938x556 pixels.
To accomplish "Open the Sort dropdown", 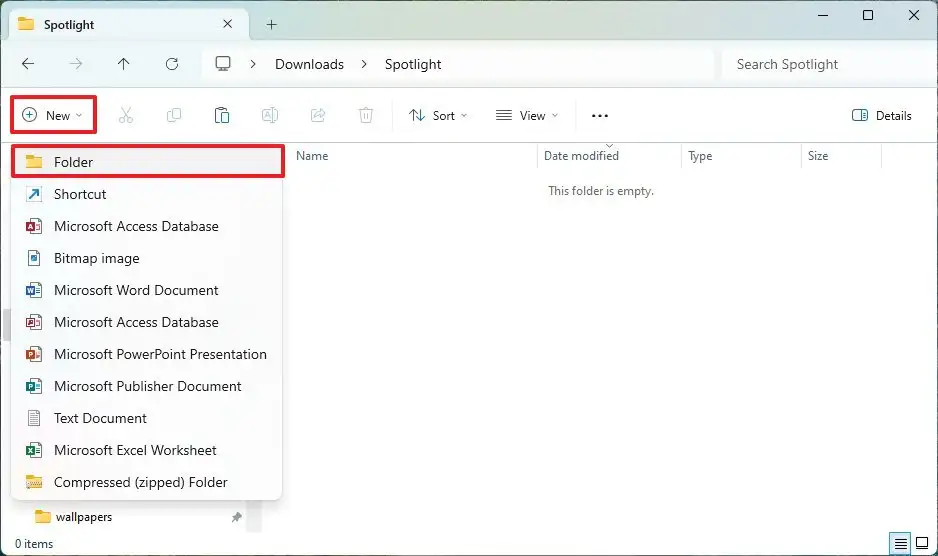I will [438, 116].
